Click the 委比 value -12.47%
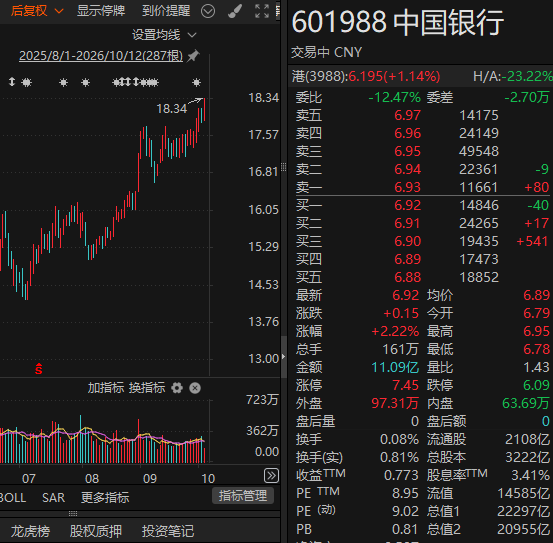553x543 pixels. pos(394,97)
